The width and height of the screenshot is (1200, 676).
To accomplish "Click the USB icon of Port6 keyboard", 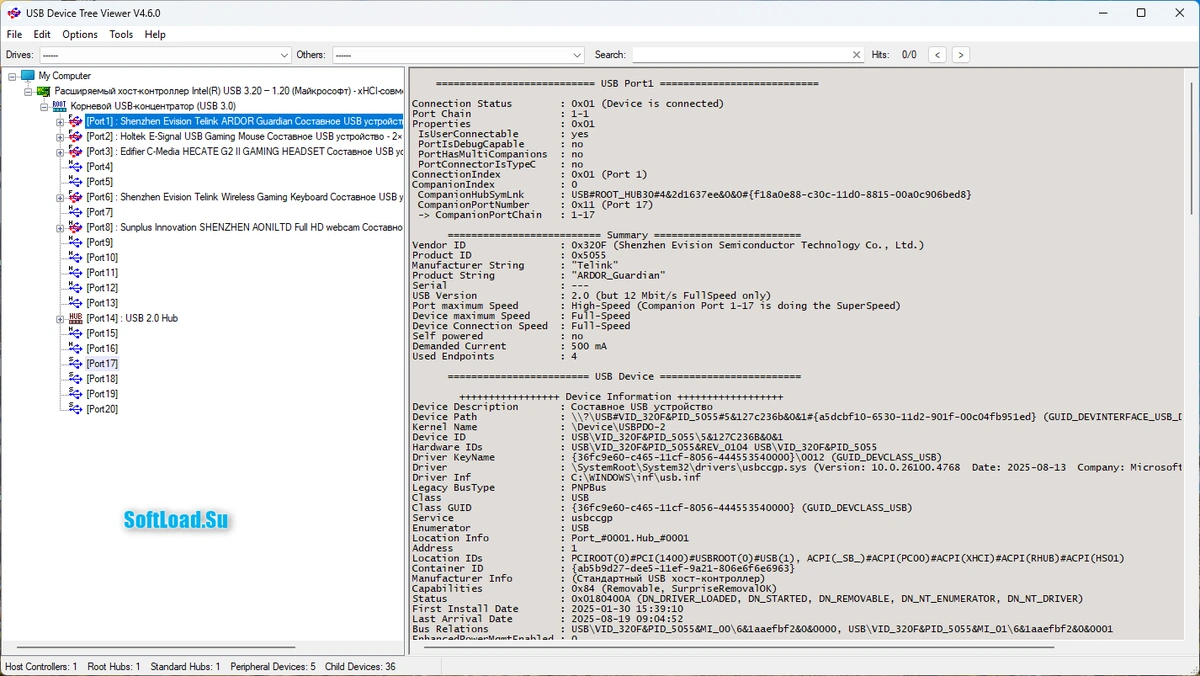I will pyautogui.click(x=76, y=197).
